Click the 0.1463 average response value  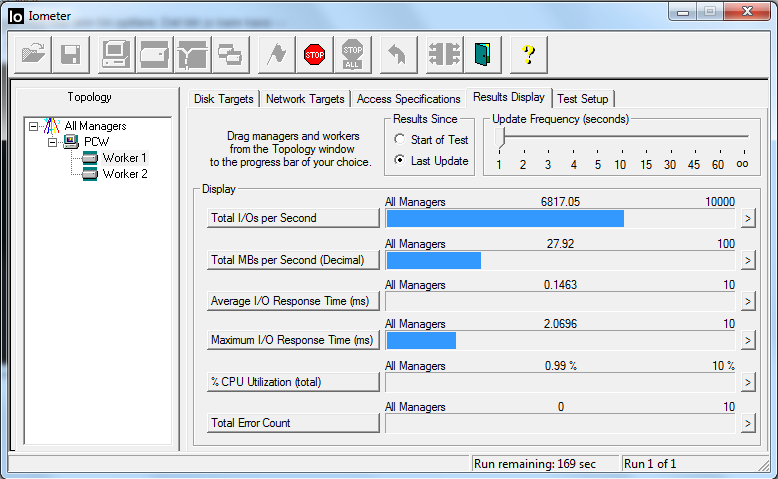pyautogui.click(x=560, y=285)
